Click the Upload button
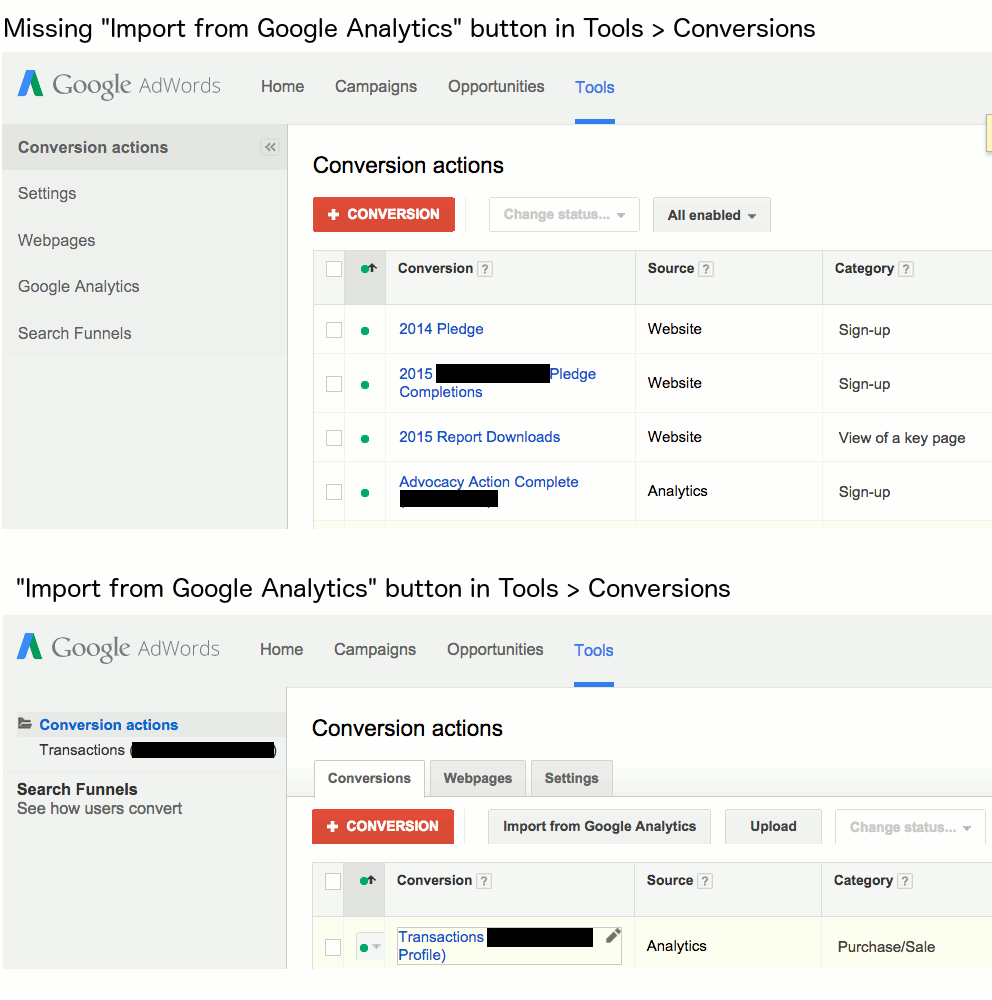The height and width of the screenshot is (1000, 992). [773, 827]
